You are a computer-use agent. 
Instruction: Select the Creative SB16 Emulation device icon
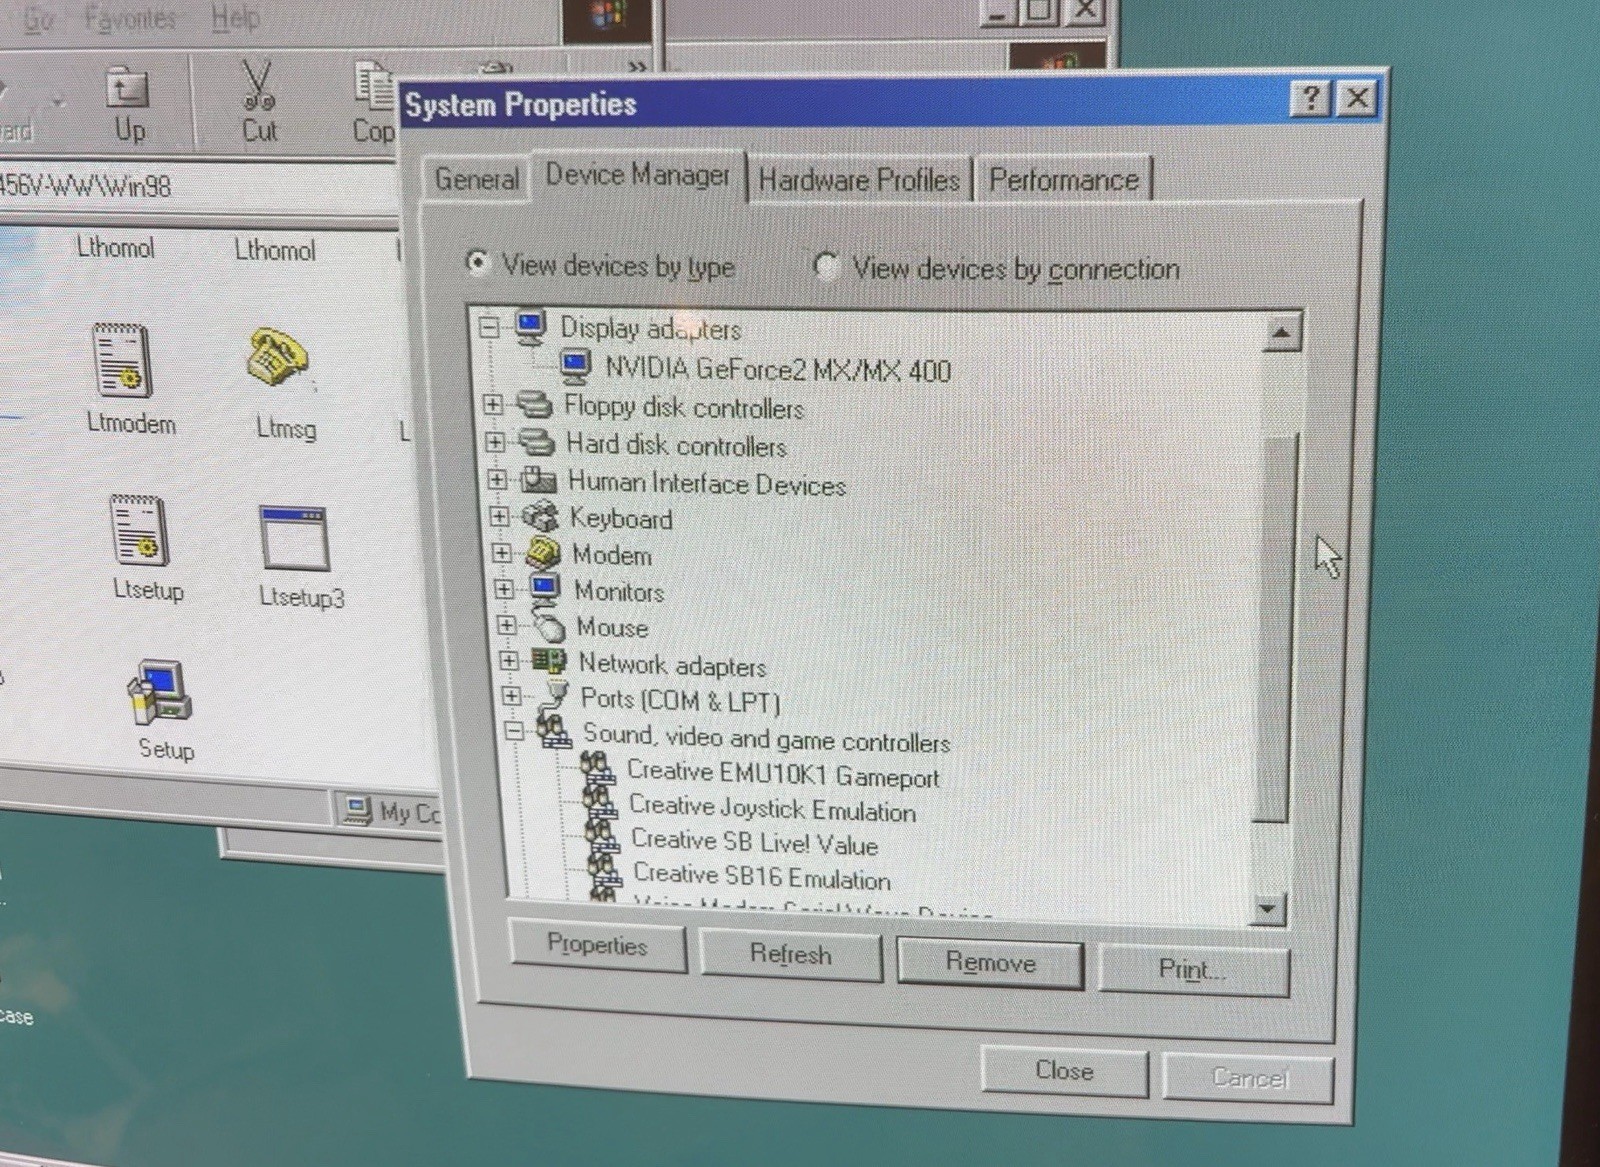pyautogui.click(x=604, y=871)
